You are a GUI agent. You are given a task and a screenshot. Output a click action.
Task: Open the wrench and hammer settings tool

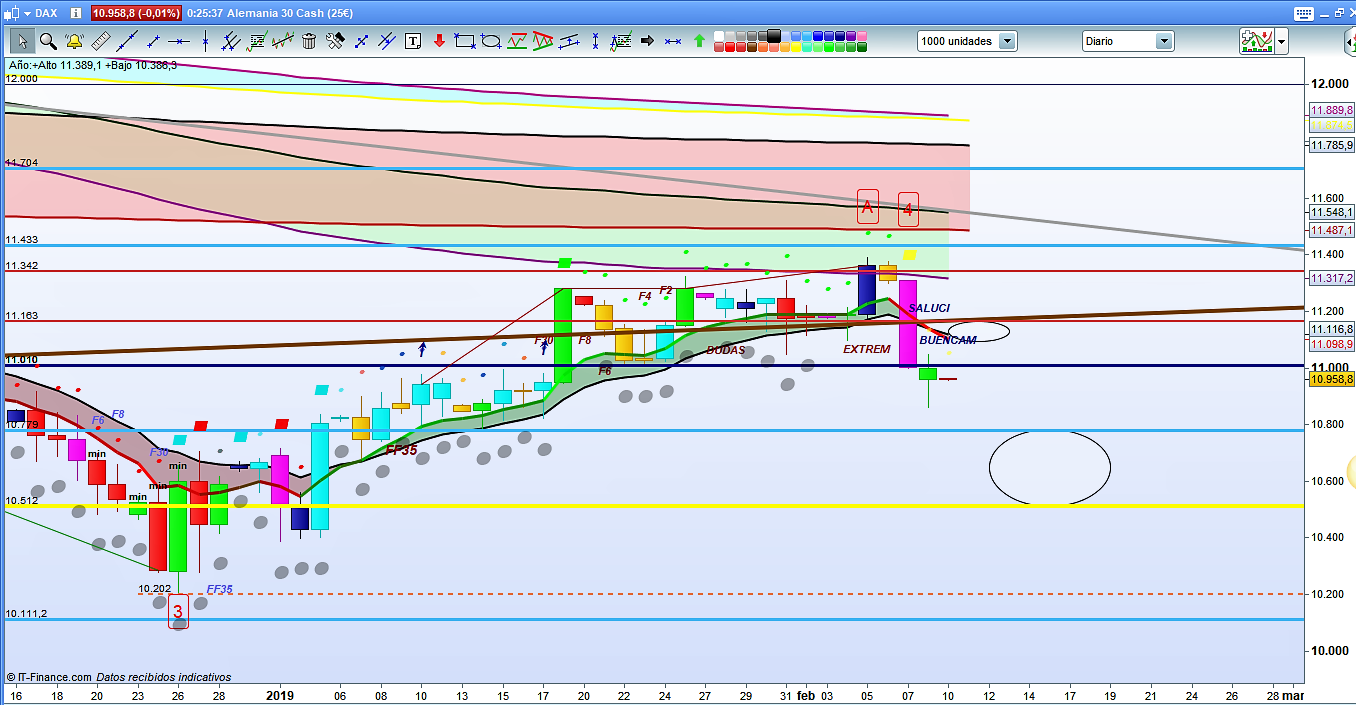[x=335, y=41]
